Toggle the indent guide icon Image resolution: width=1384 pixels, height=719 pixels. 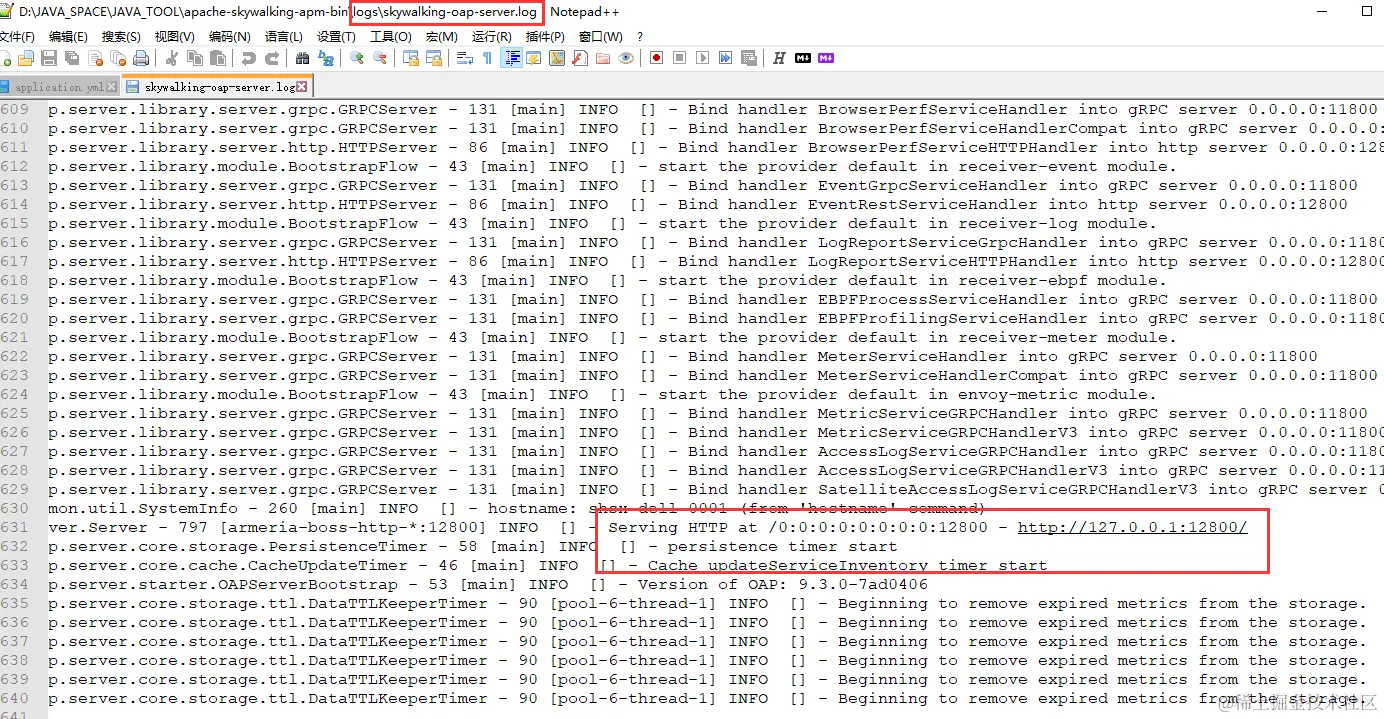pos(512,58)
